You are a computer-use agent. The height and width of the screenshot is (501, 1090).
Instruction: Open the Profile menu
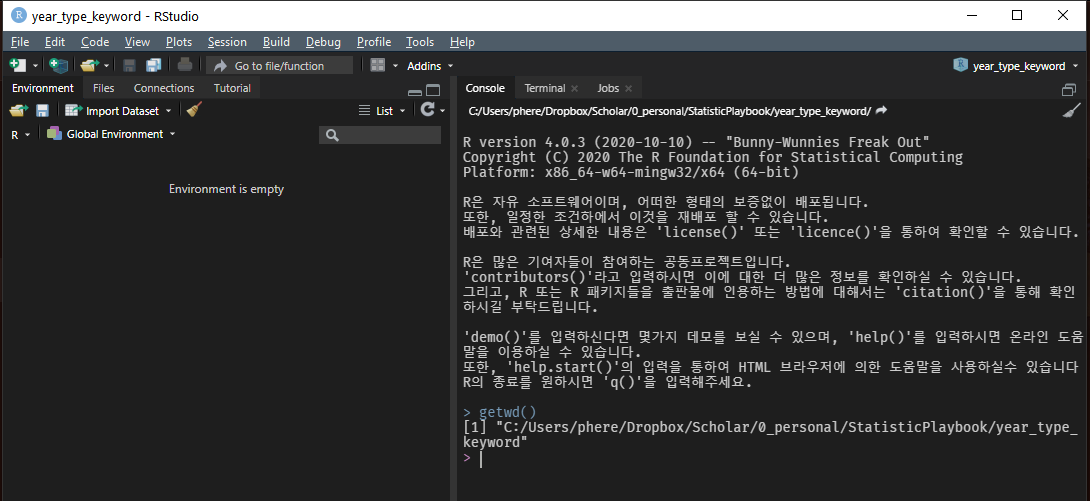tap(374, 42)
